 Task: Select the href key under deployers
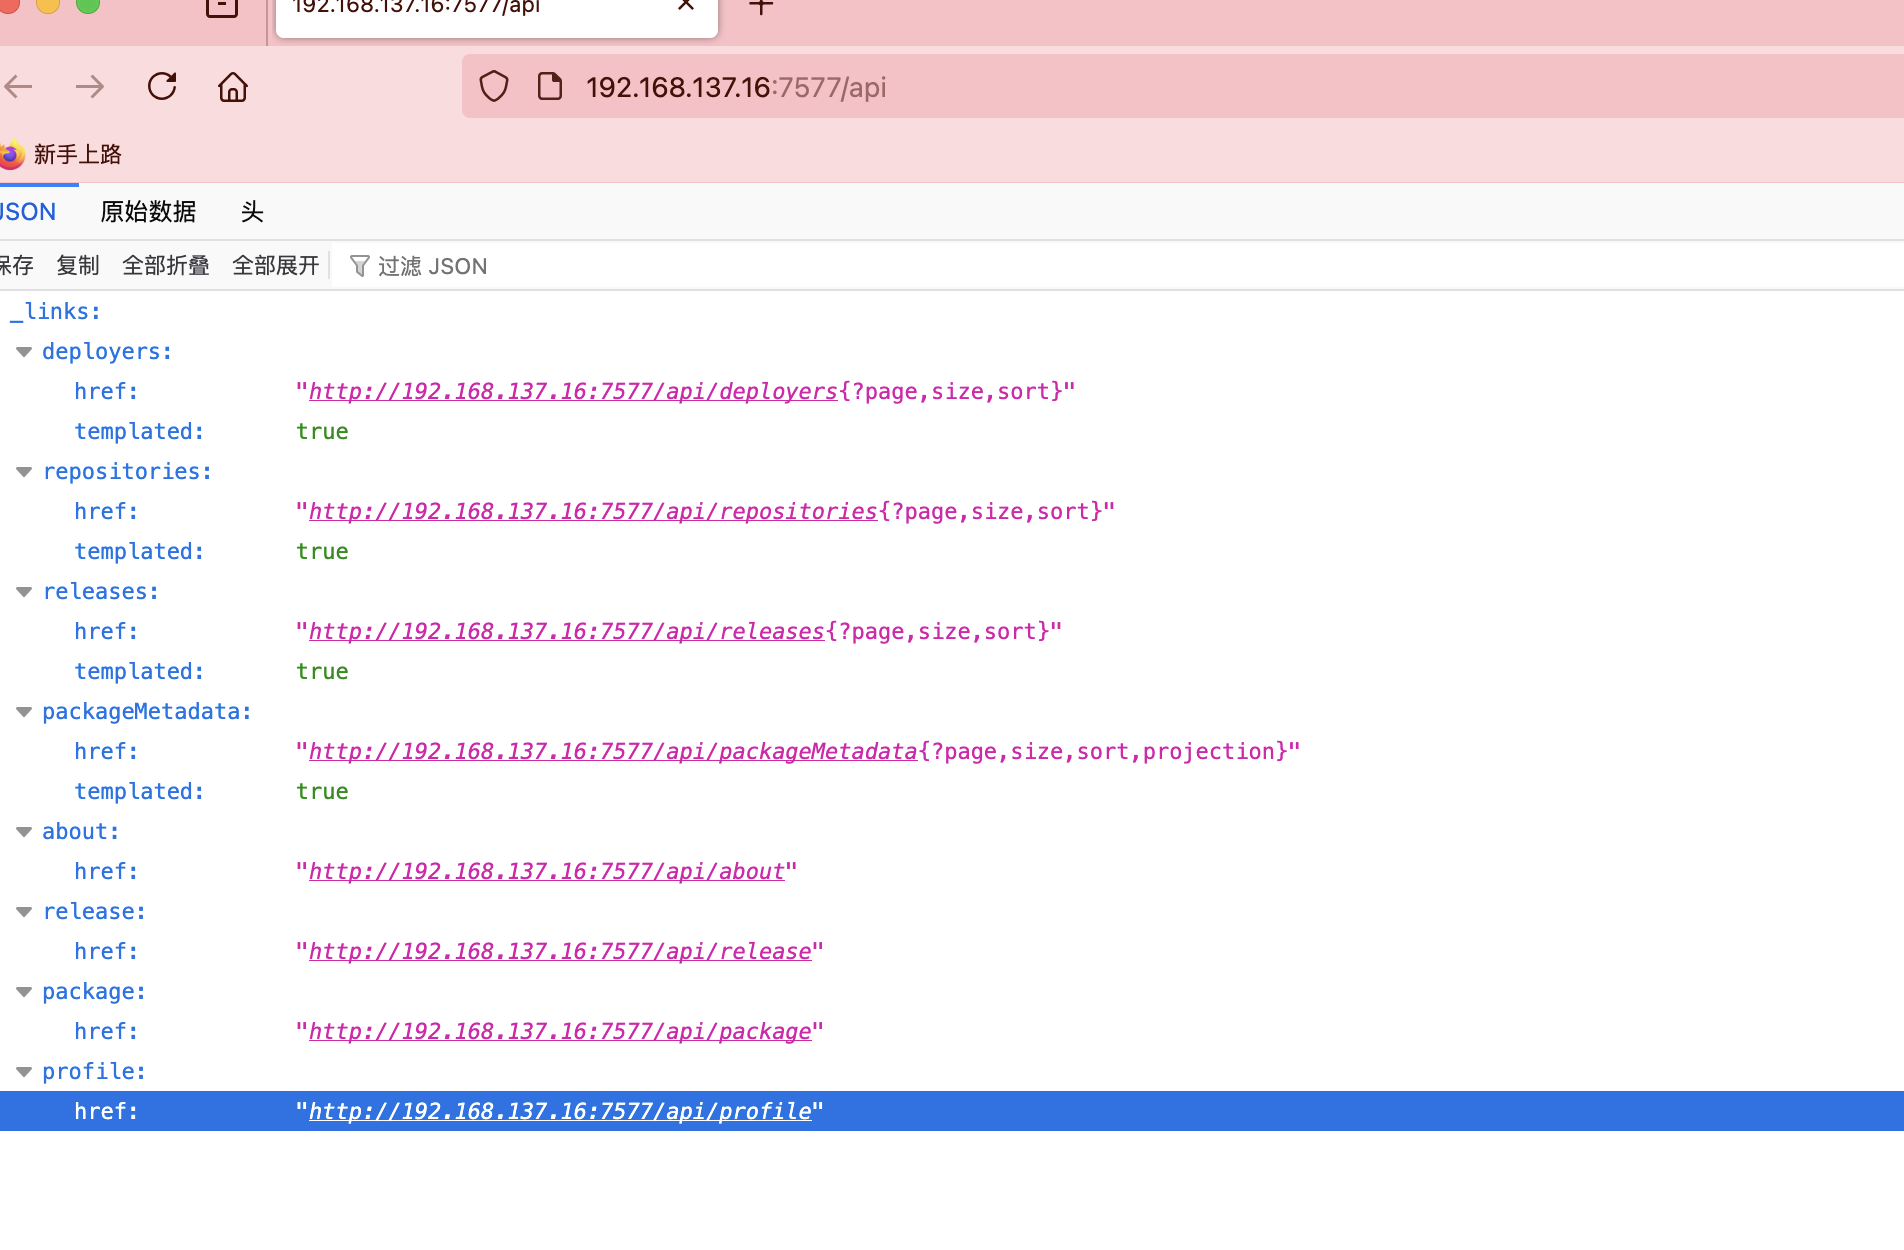point(106,392)
